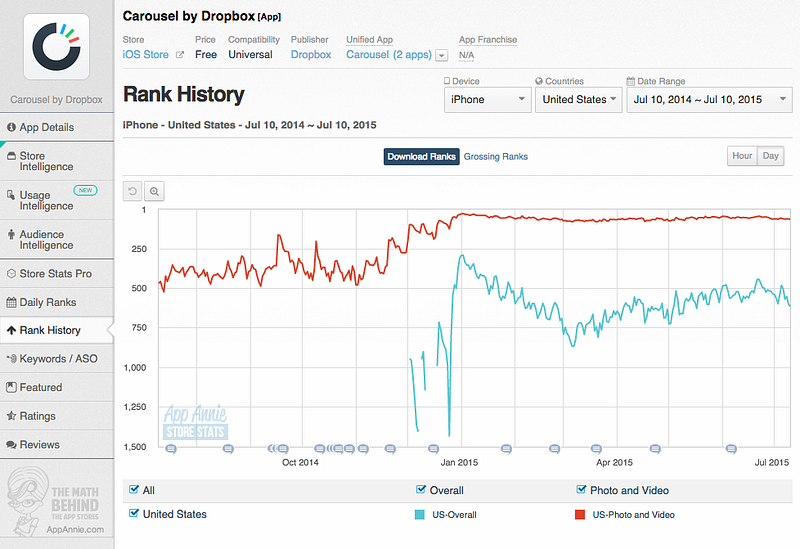Uncheck the All checkbox
Image resolution: width=800 pixels, height=549 pixels.
coord(134,489)
